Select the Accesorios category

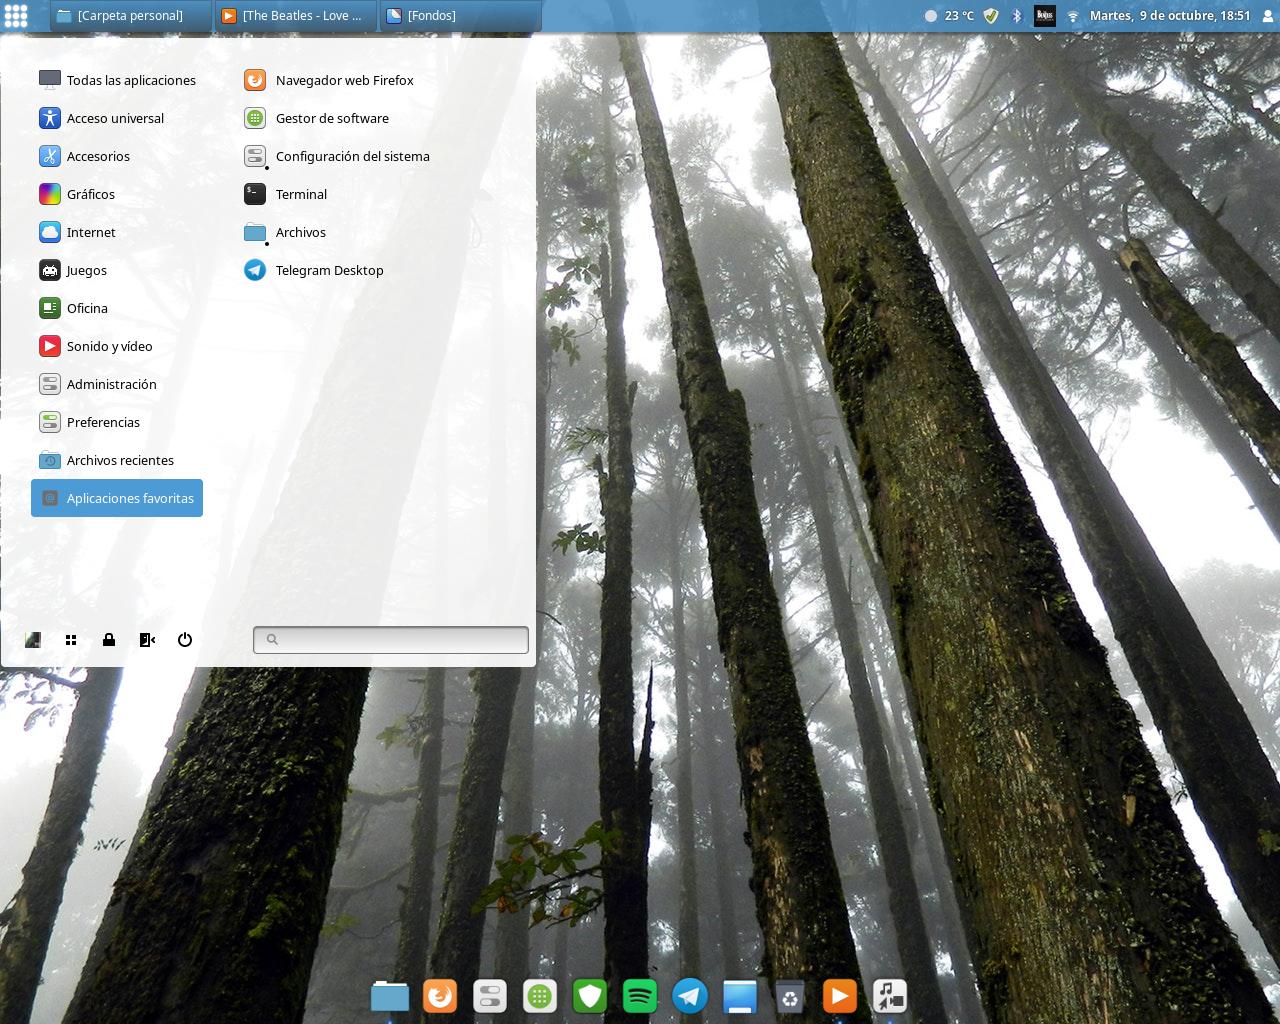pyautogui.click(x=117, y=156)
